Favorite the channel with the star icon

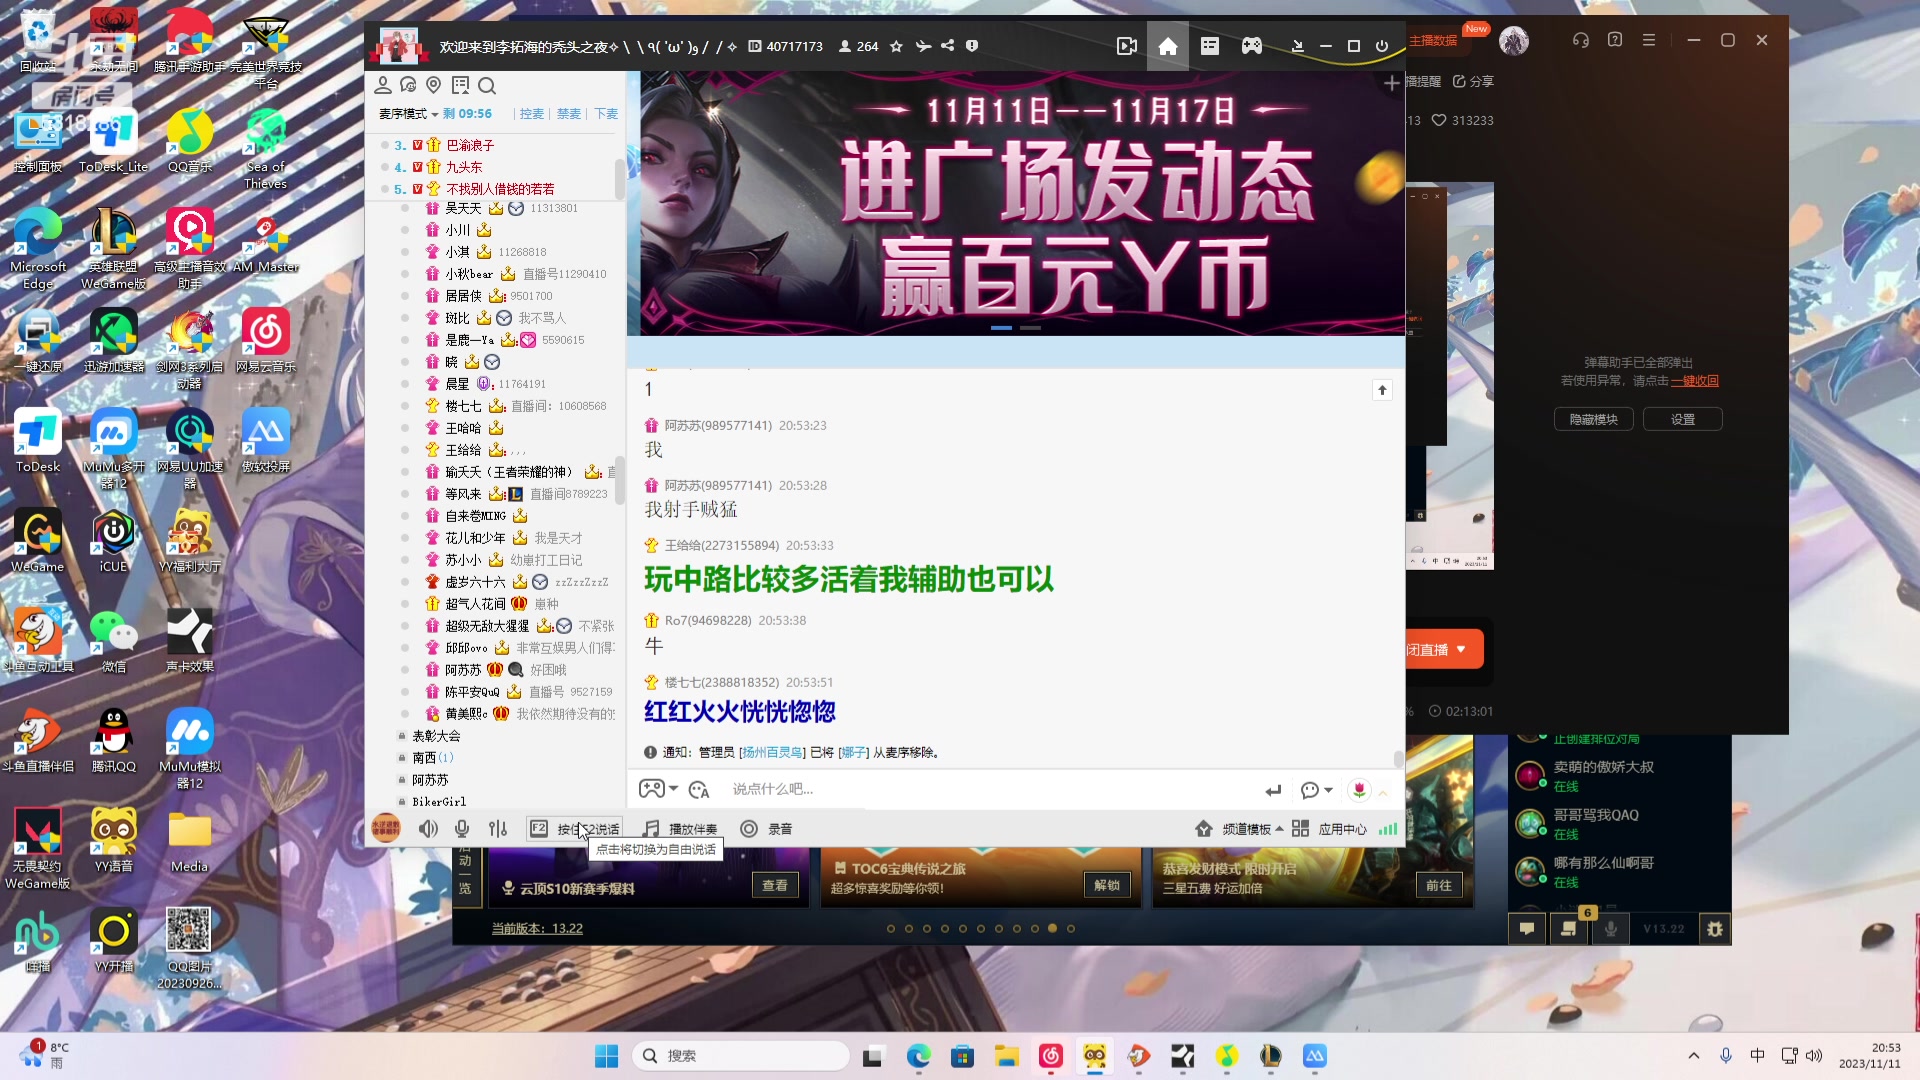click(x=896, y=46)
